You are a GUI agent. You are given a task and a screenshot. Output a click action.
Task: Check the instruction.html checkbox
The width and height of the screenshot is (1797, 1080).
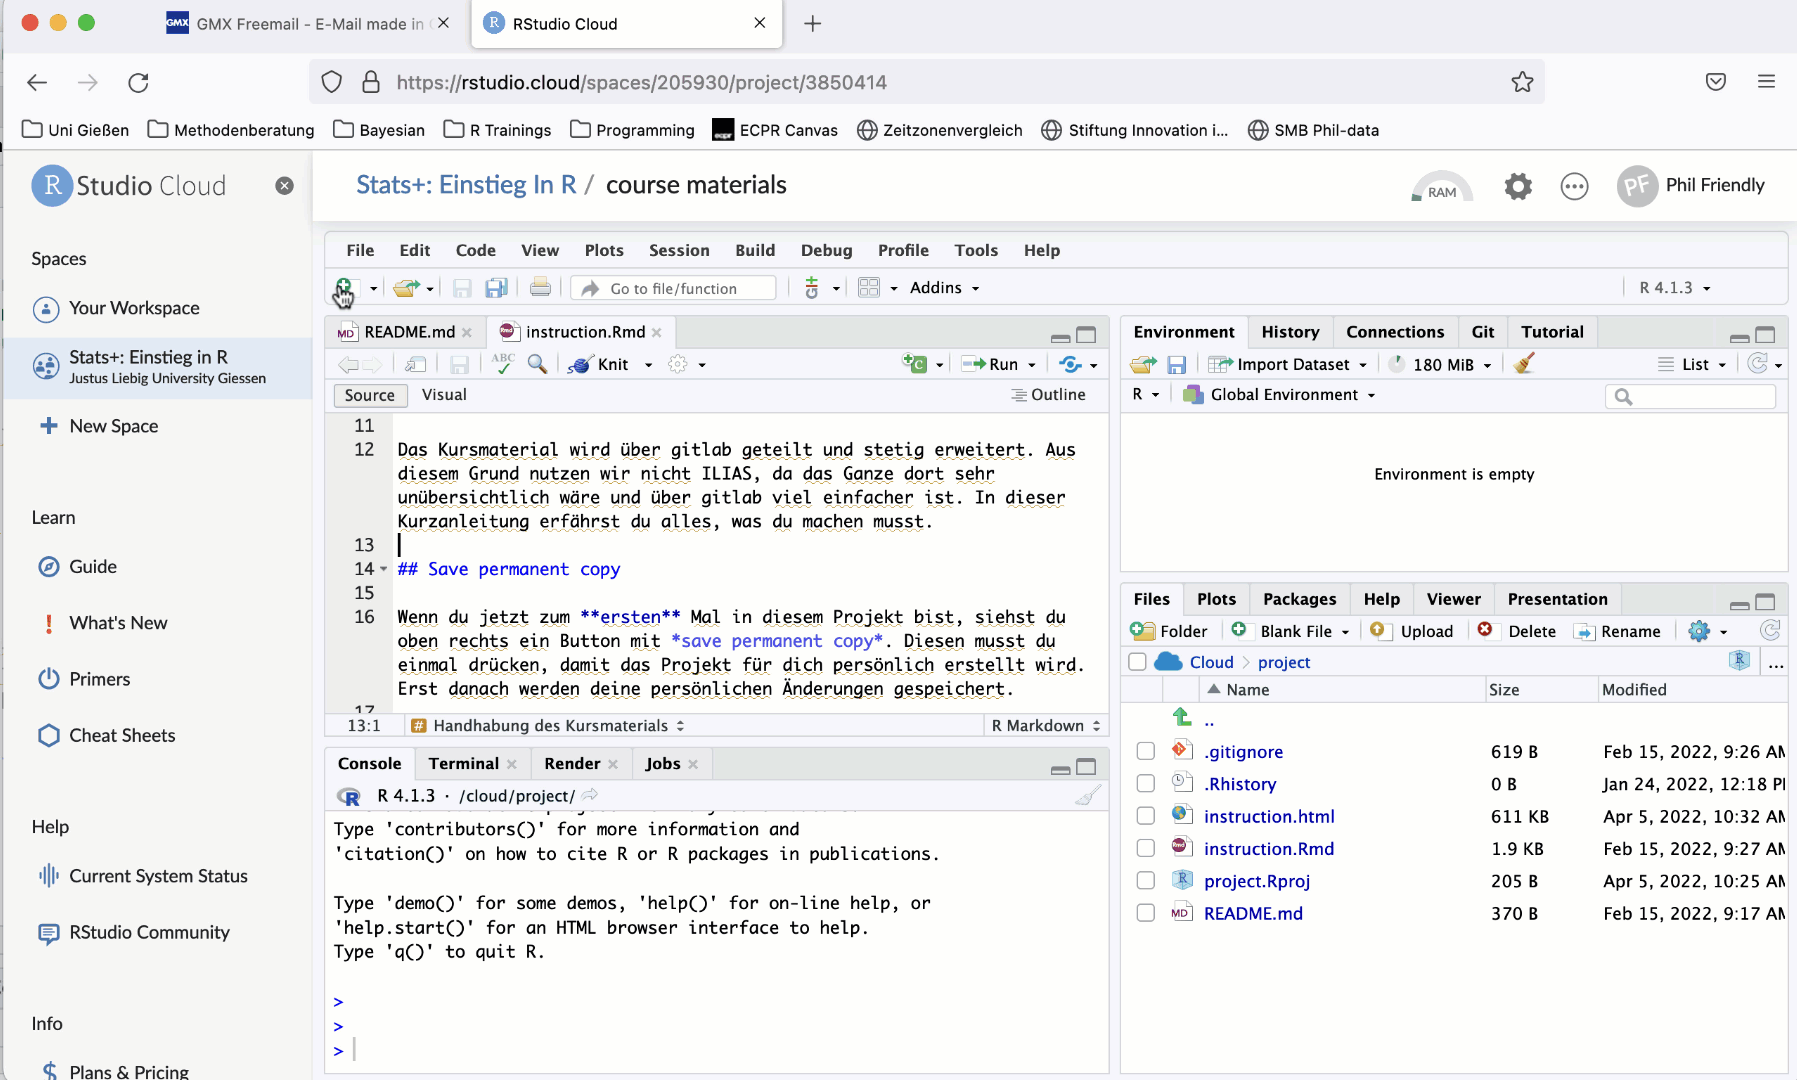[1146, 816]
